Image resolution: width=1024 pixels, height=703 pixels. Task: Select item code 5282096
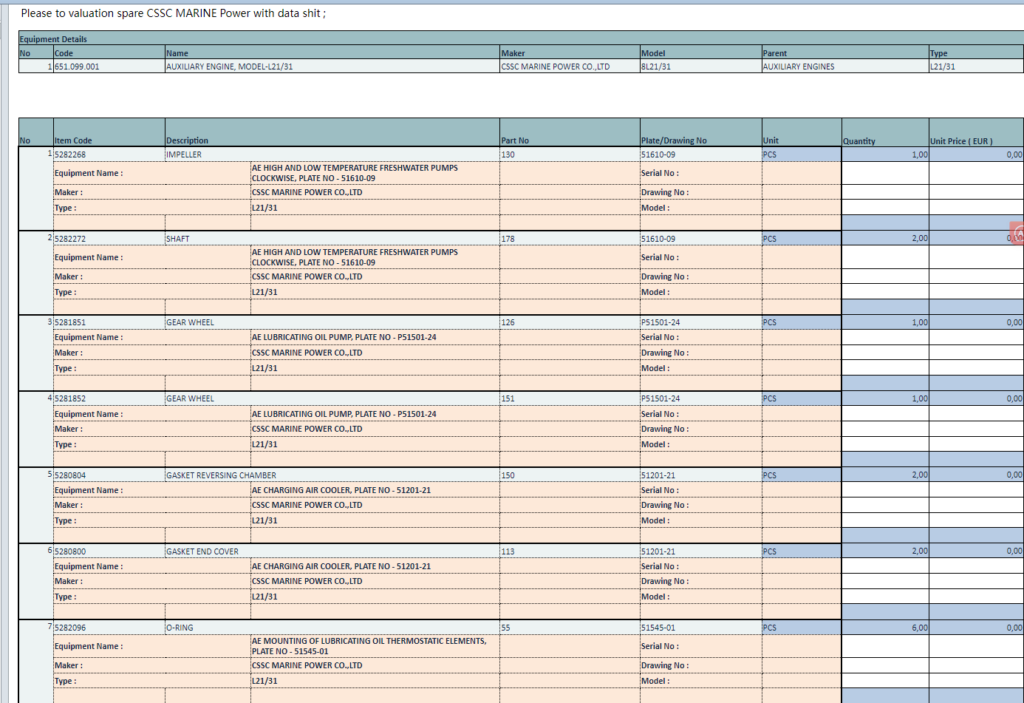(109, 627)
